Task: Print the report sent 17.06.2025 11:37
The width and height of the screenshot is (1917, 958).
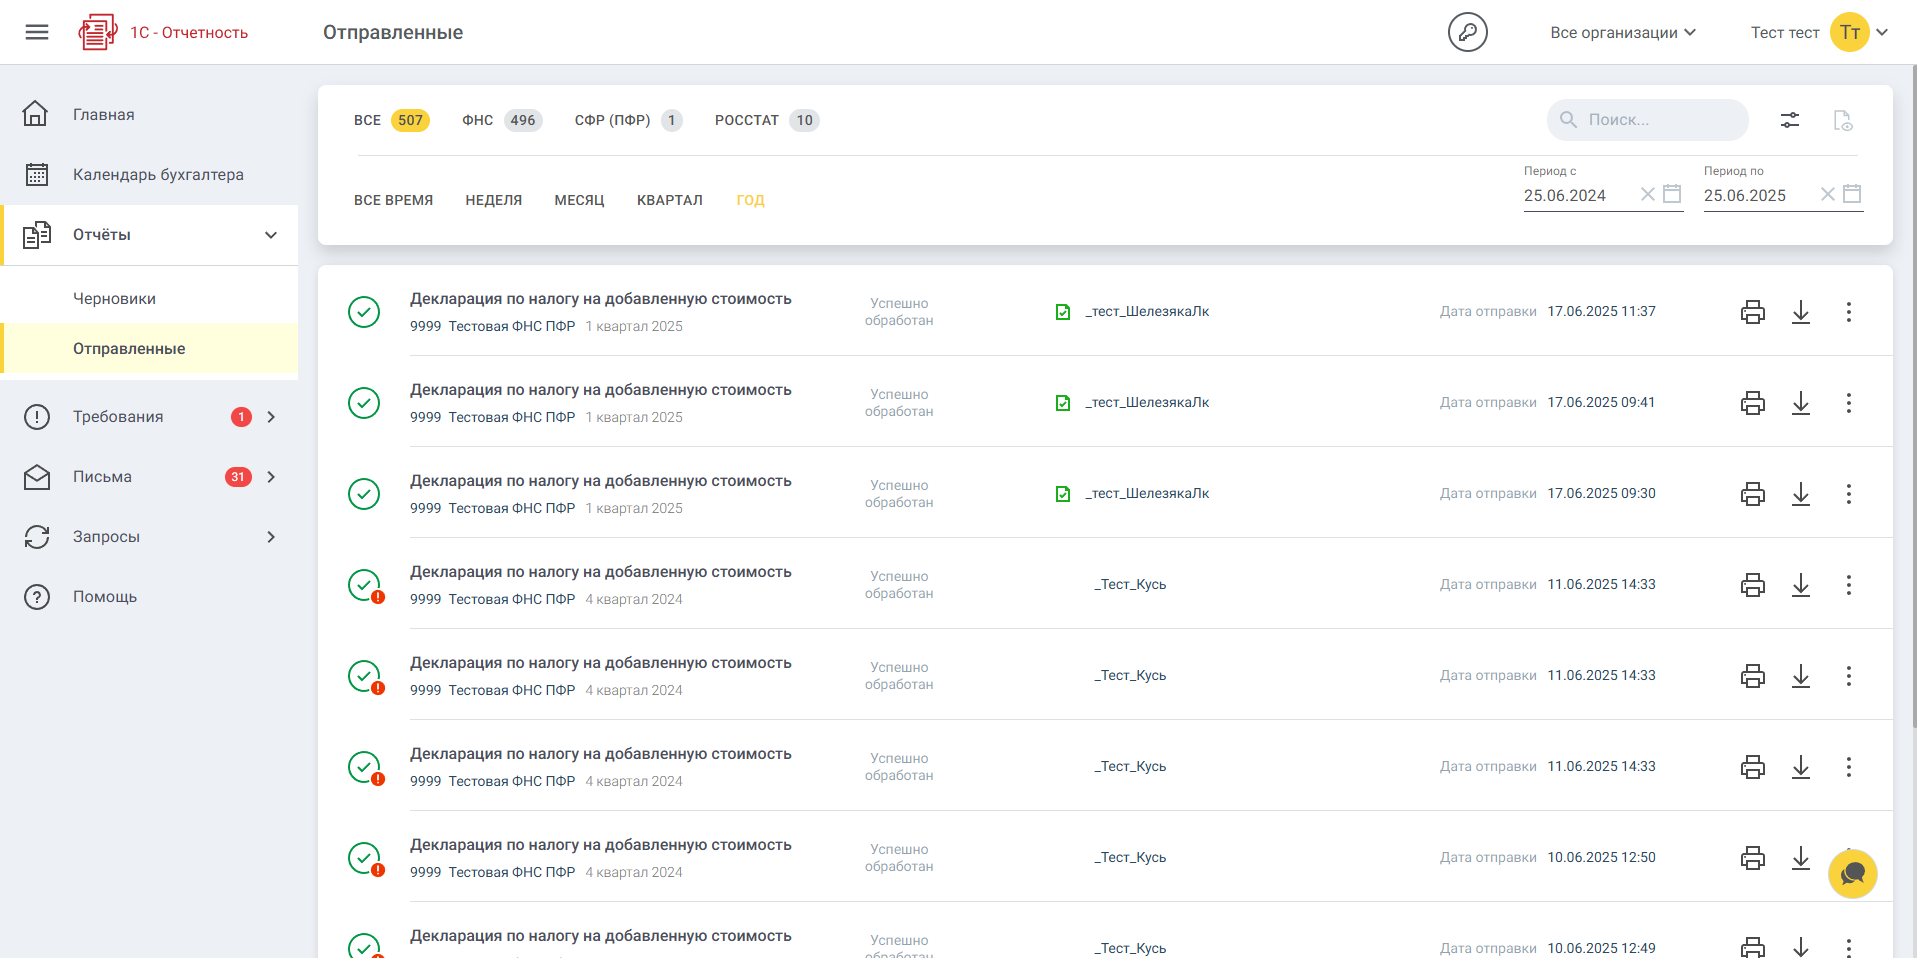Action: [x=1752, y=312]
